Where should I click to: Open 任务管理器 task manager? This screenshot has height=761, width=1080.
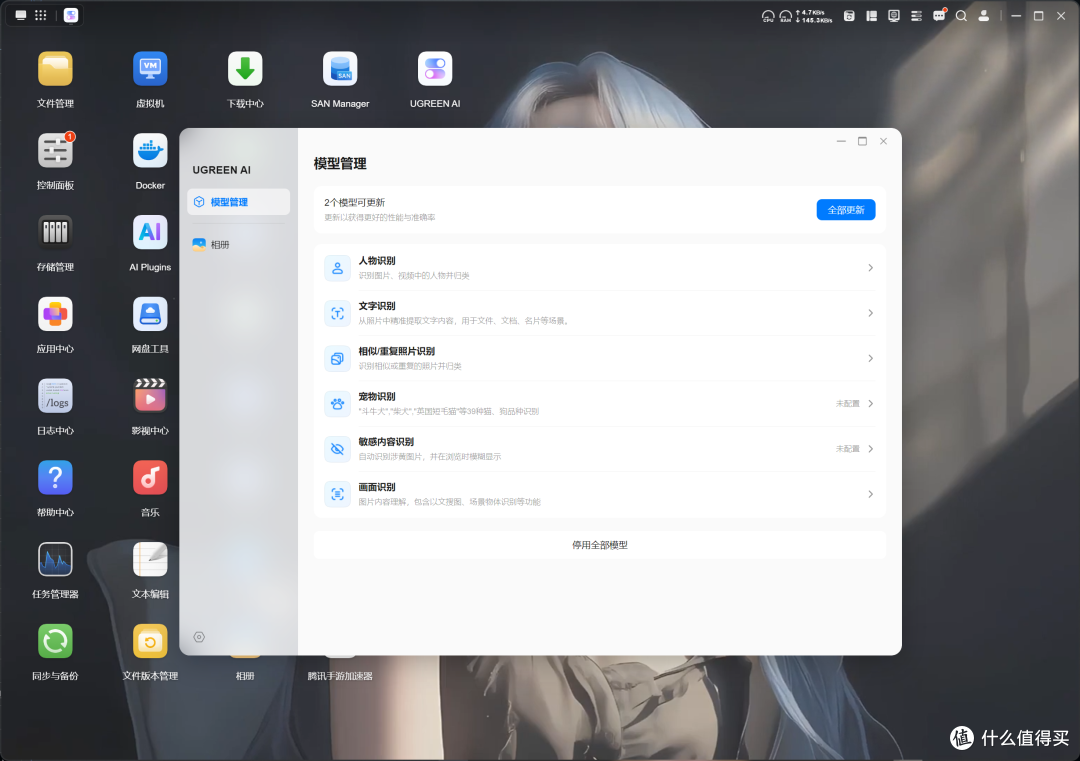[55, 559]
